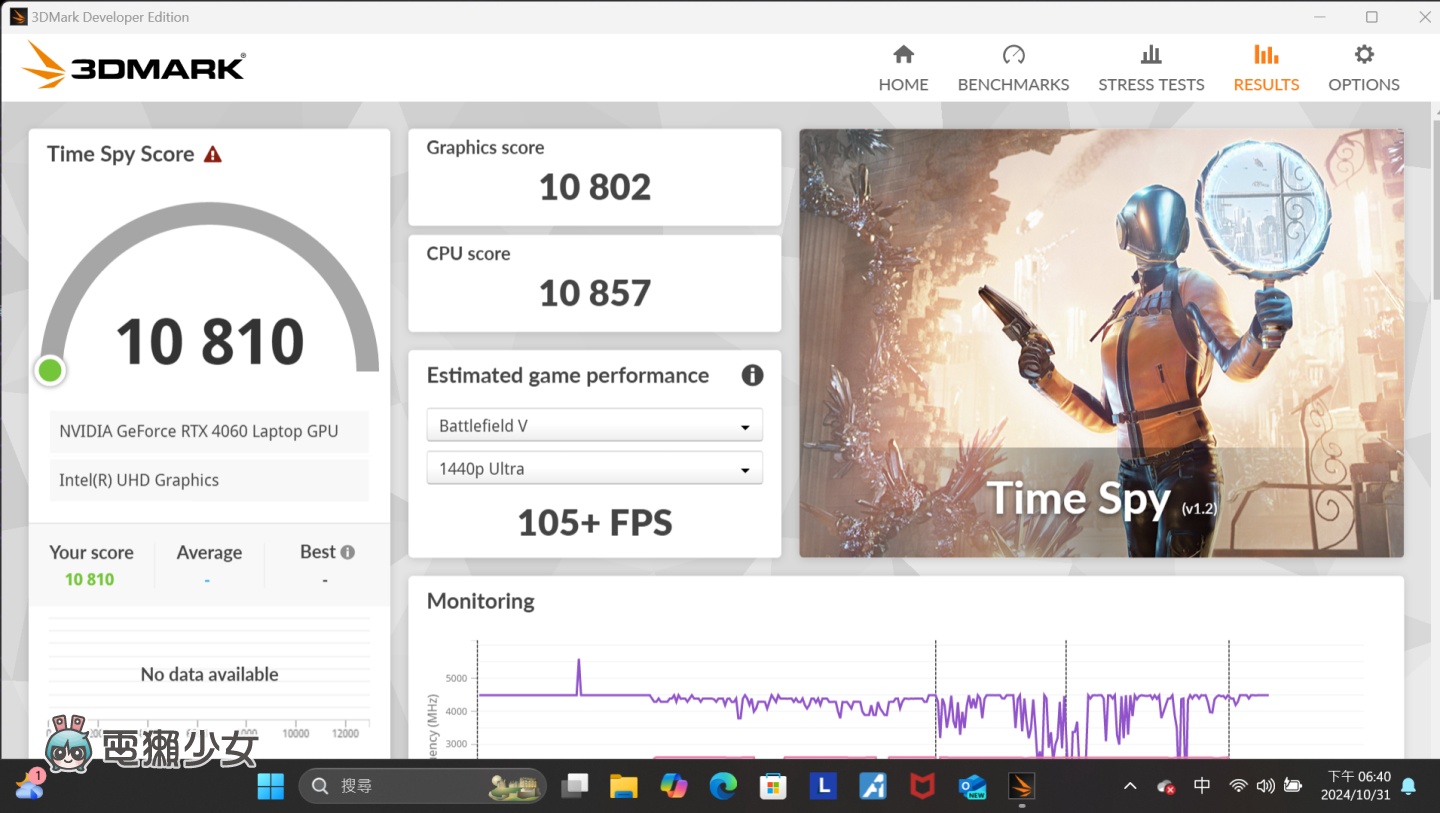Click the 3DMark taskbar icon

[1021, 786]
